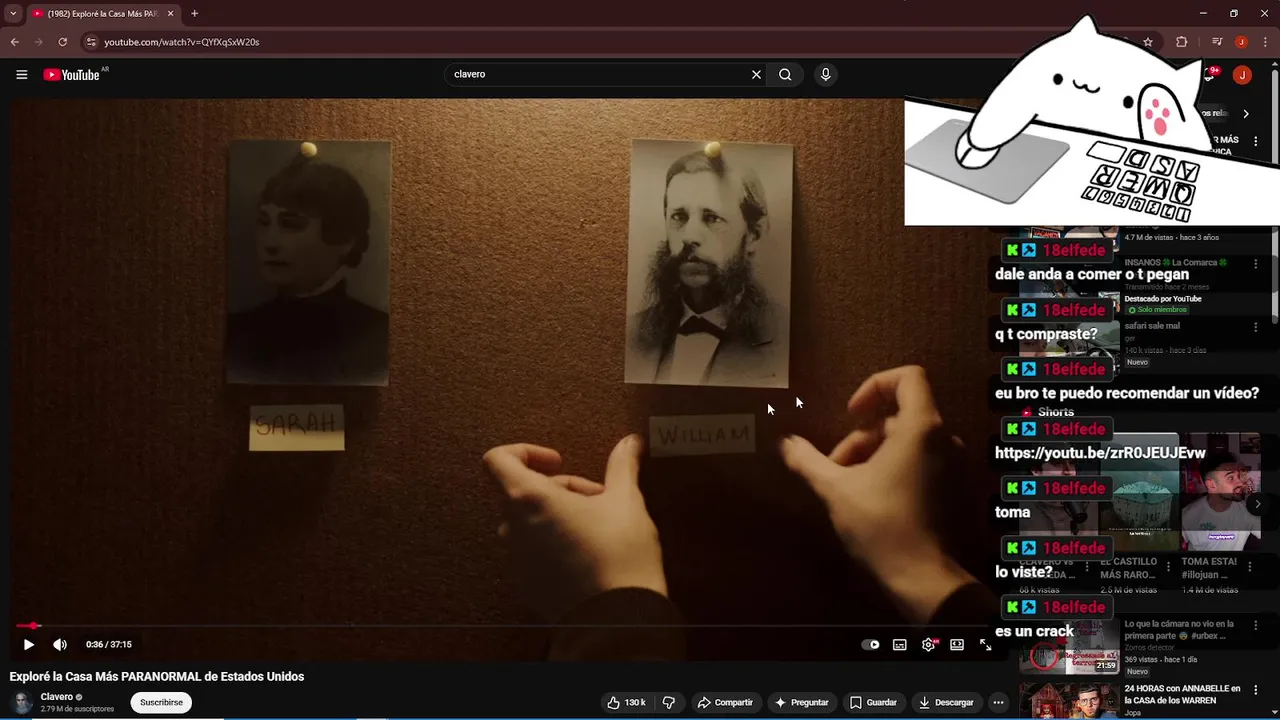The width and height of the screenshot is (1280, 720).
Task: Switch the player to theater mode
Action: coord(957,645)
